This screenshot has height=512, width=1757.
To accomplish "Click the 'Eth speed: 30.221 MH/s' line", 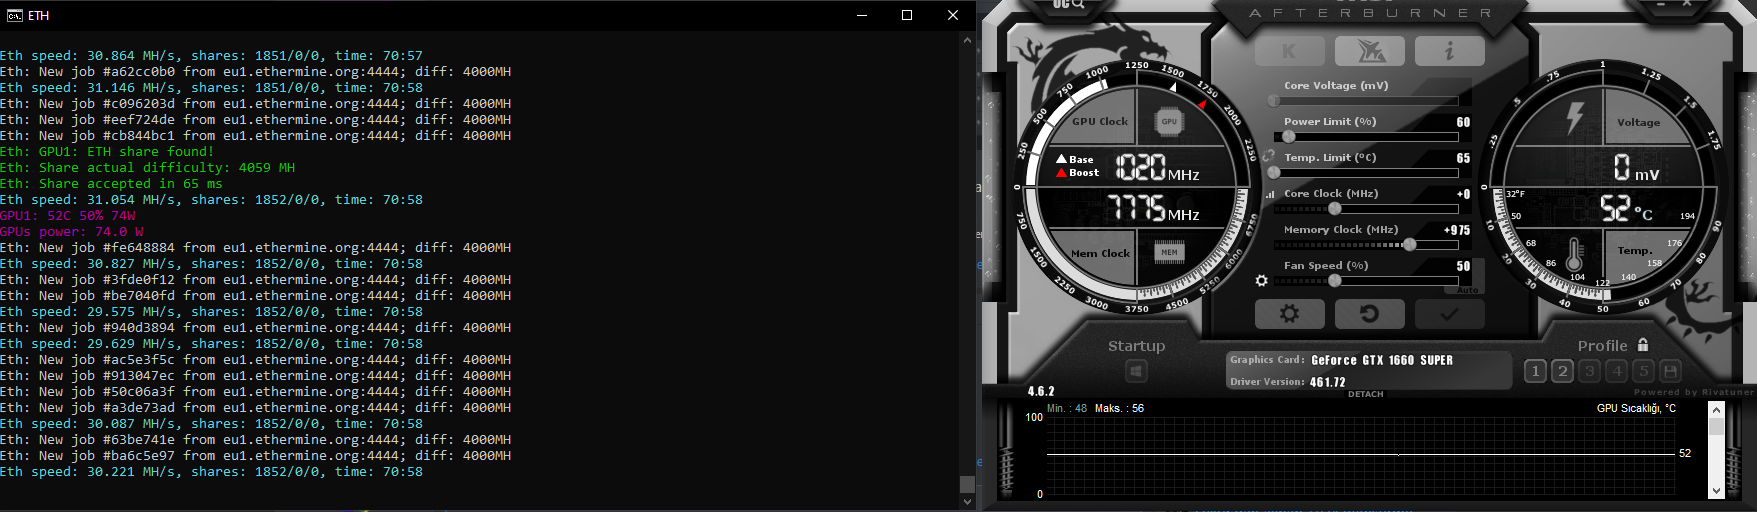I will (x=211, y=472).
